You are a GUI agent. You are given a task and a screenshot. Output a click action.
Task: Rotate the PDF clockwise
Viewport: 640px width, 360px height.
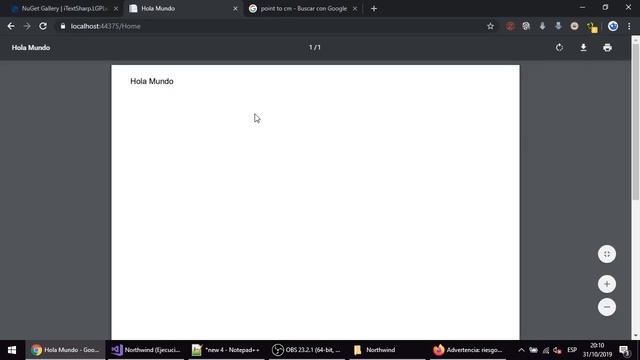tap(559, 48)
